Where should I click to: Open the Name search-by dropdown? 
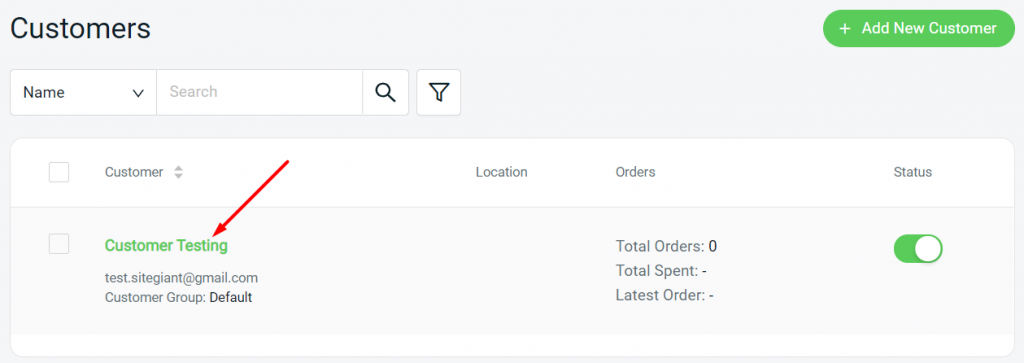[84, 93]
